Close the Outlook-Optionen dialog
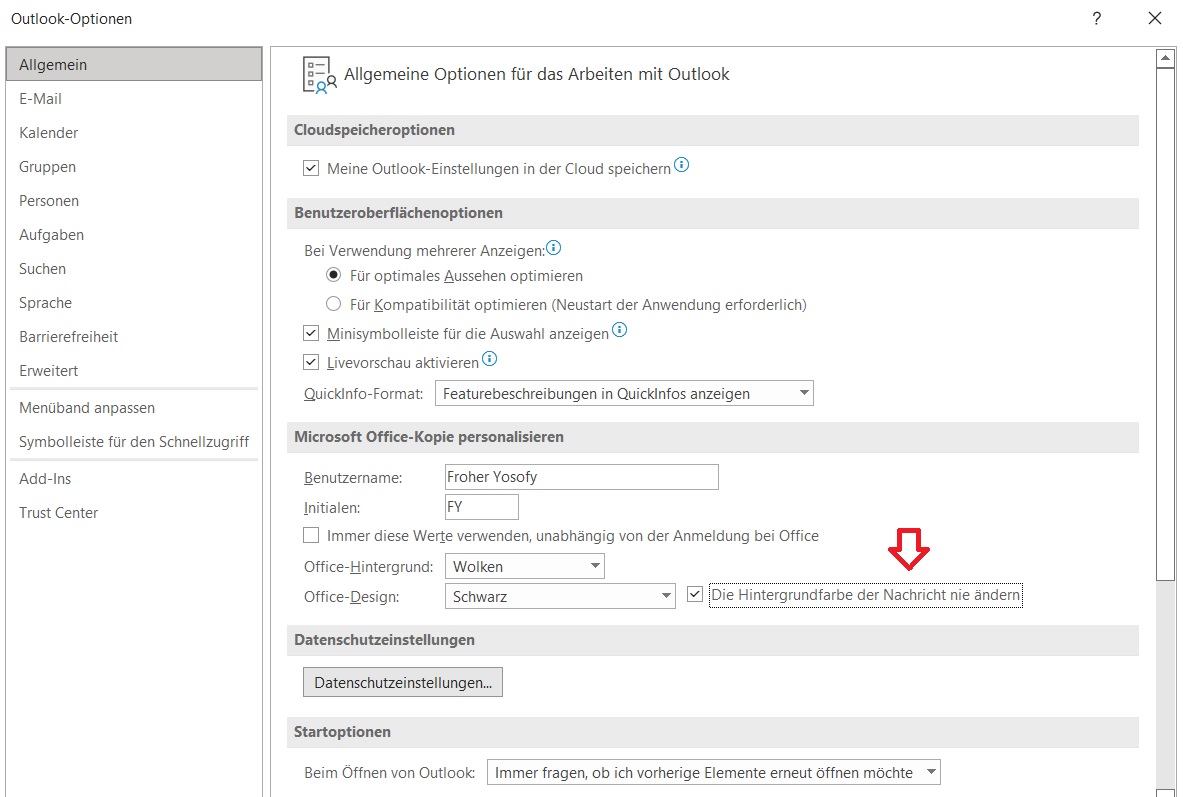 (x=1154, y=18)
